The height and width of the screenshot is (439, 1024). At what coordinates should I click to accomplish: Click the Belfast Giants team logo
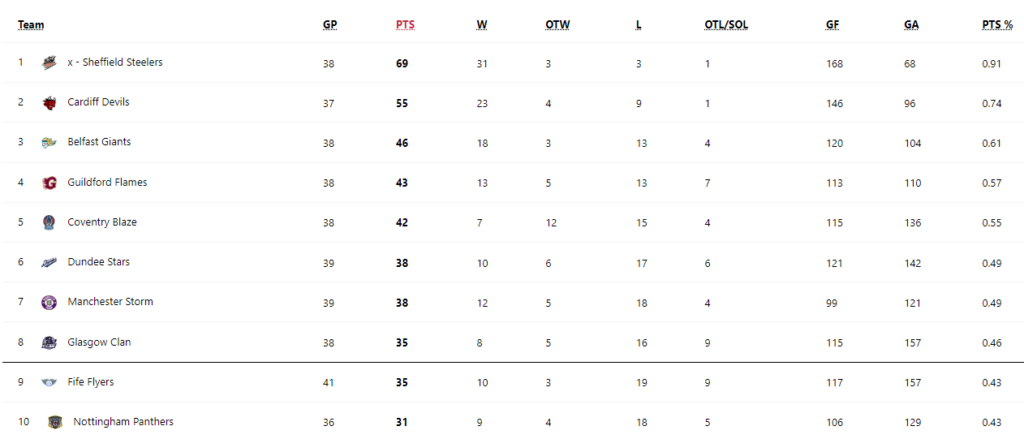[49, 143]
